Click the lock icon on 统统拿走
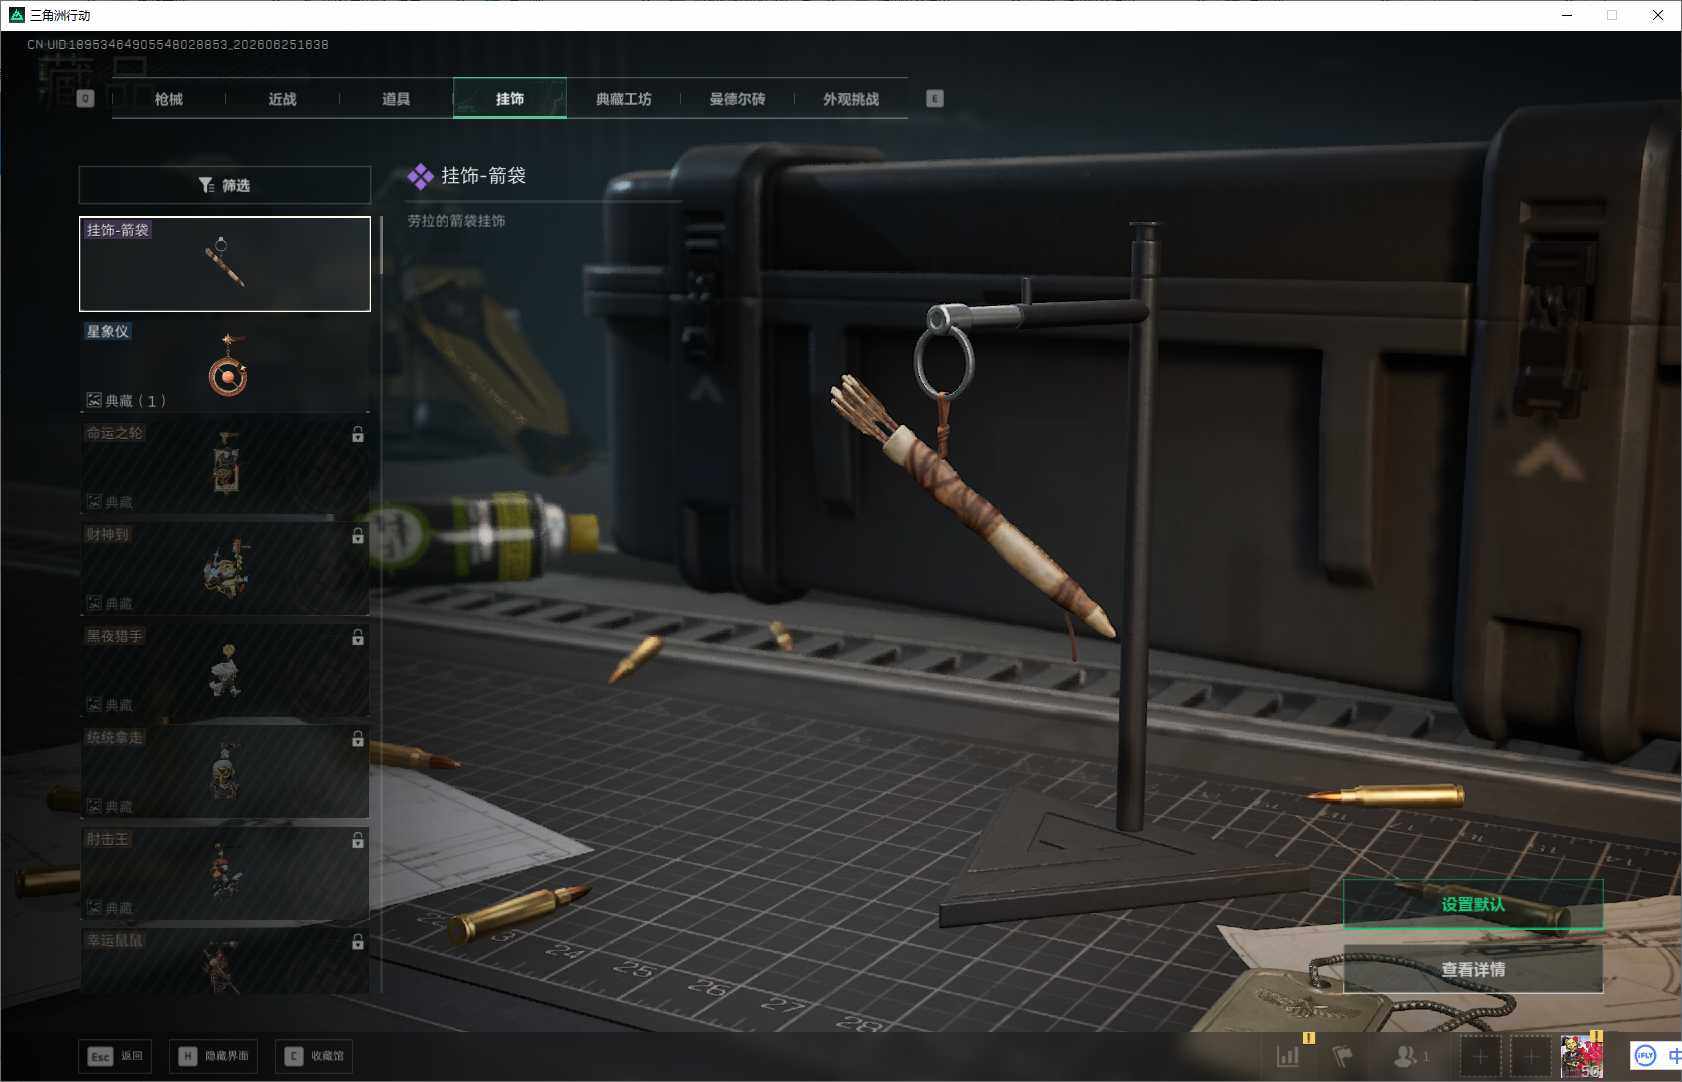The height and width of the screenshot is (1082, 1682). [358, 739]
